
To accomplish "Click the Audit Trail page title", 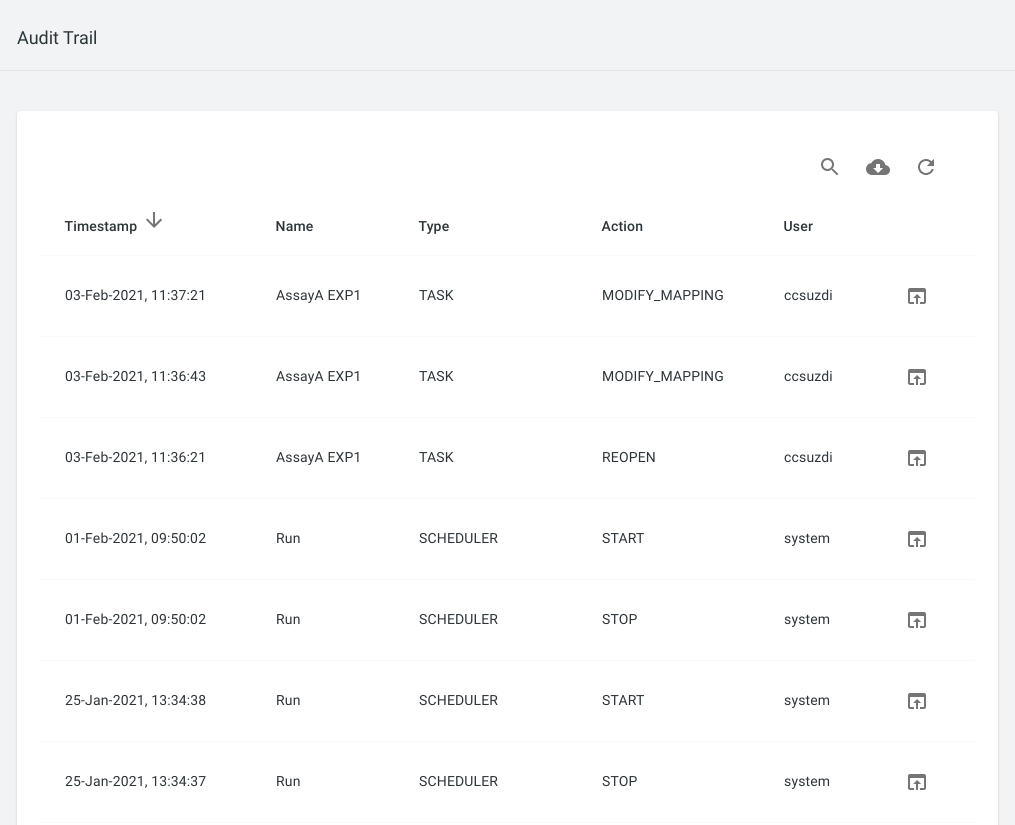I will [x=56, y=37].
